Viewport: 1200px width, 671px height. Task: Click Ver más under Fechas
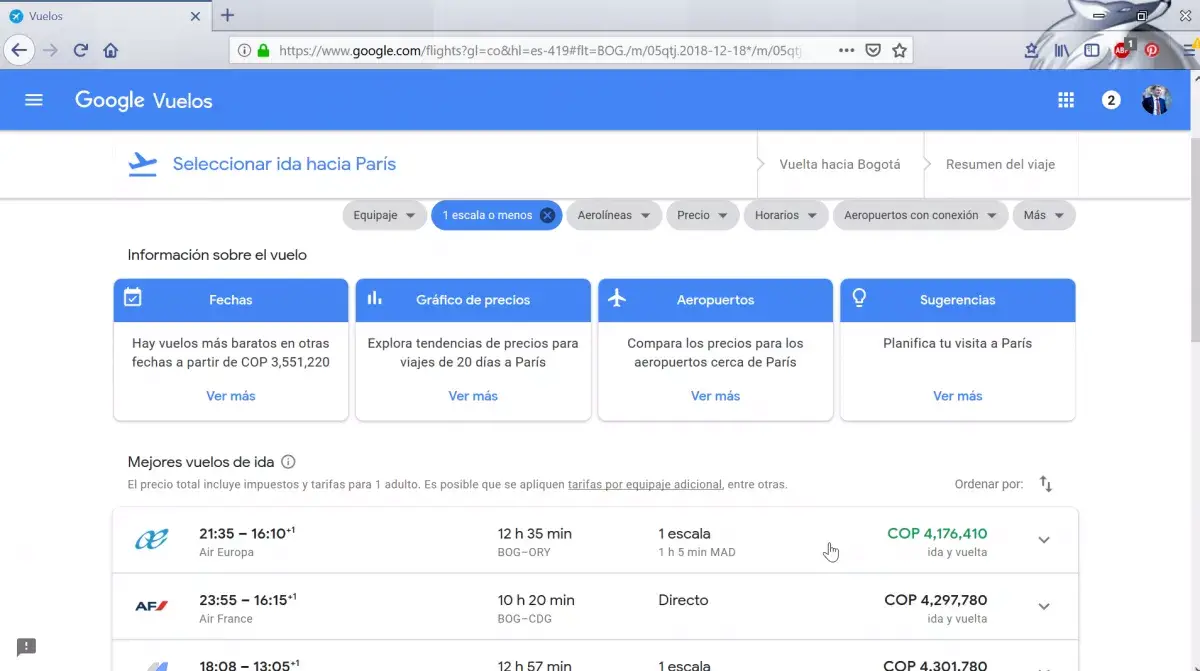[x=231, y=396]
